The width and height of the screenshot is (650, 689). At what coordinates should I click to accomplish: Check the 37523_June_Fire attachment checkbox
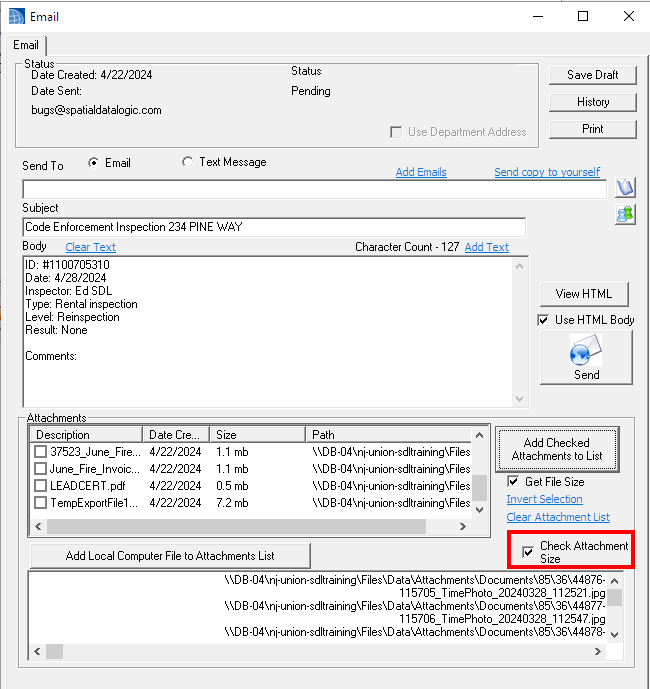point(40,452)
